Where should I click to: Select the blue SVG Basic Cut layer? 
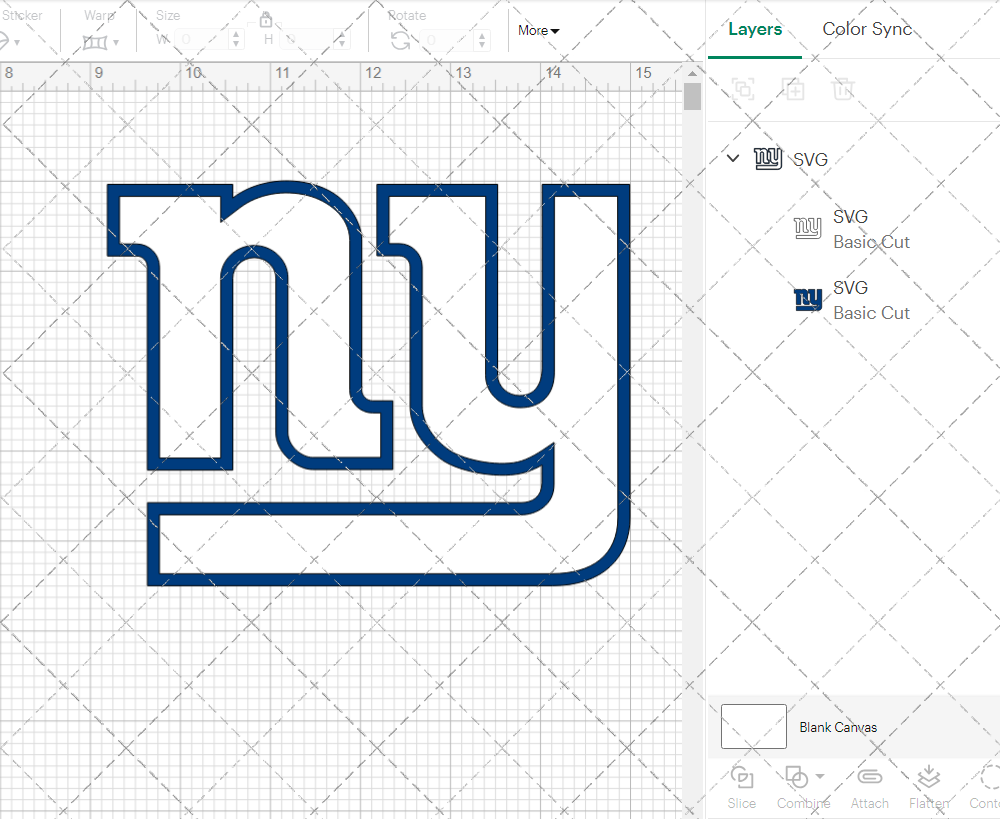(870, 300)
